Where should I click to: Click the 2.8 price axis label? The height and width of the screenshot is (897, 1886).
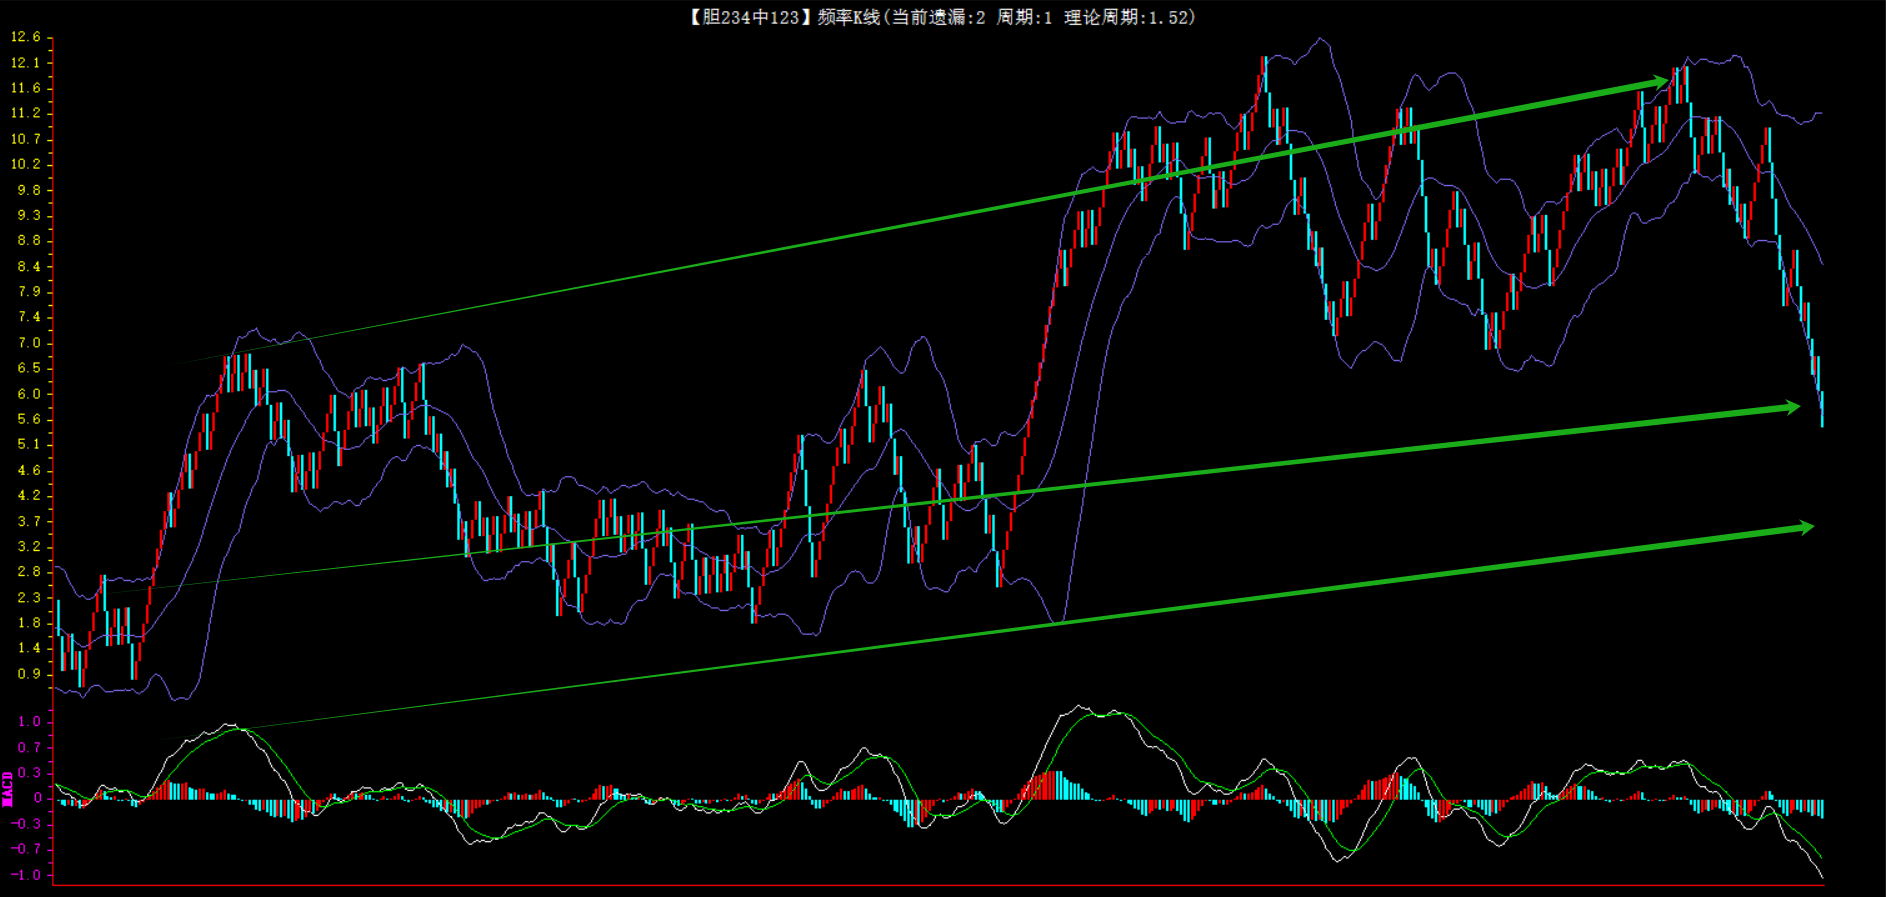(30, 571)
